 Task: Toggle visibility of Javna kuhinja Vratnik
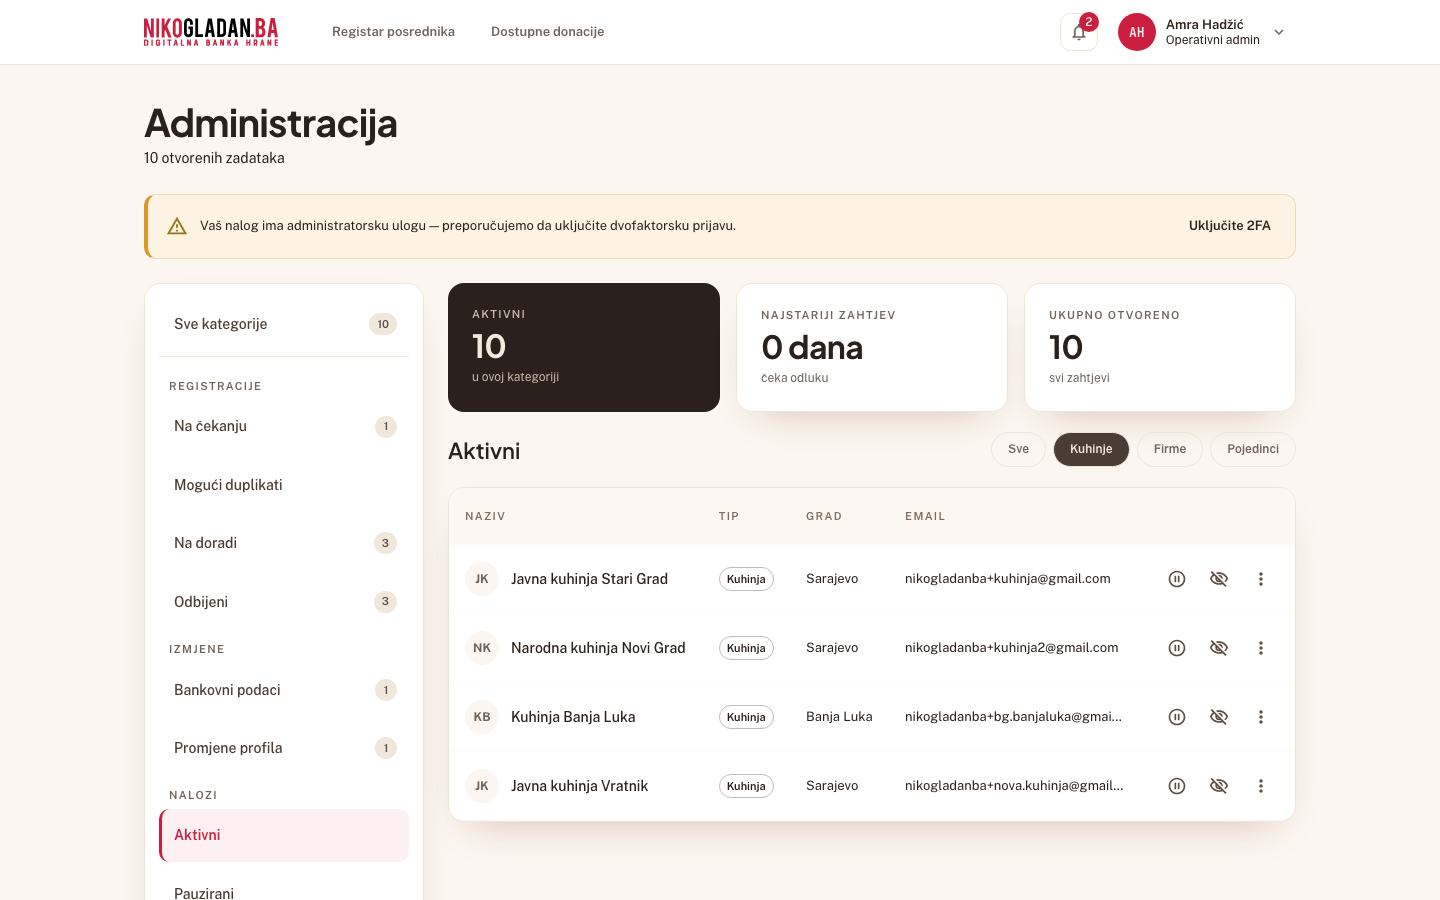(x=1219, y=786)
